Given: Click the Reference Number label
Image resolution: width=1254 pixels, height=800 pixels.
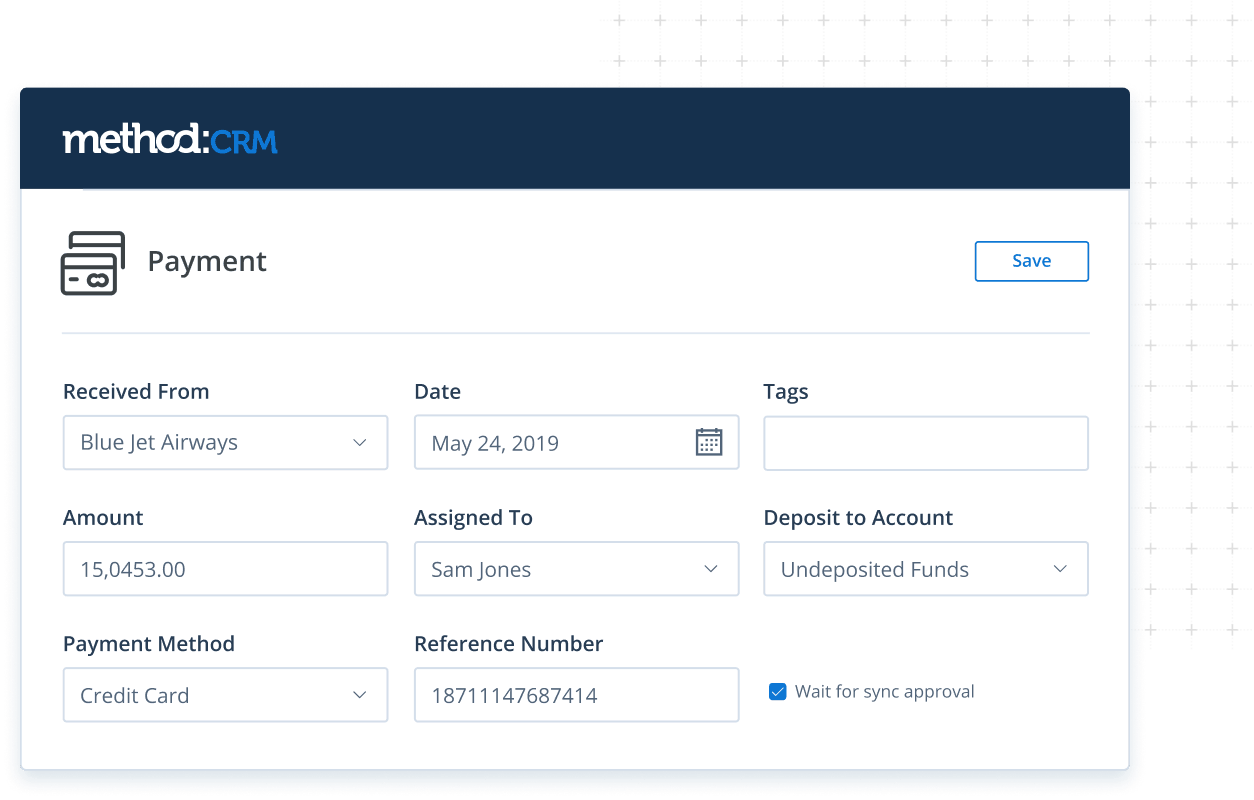Looking at the screenshot, I should (509, 644).
